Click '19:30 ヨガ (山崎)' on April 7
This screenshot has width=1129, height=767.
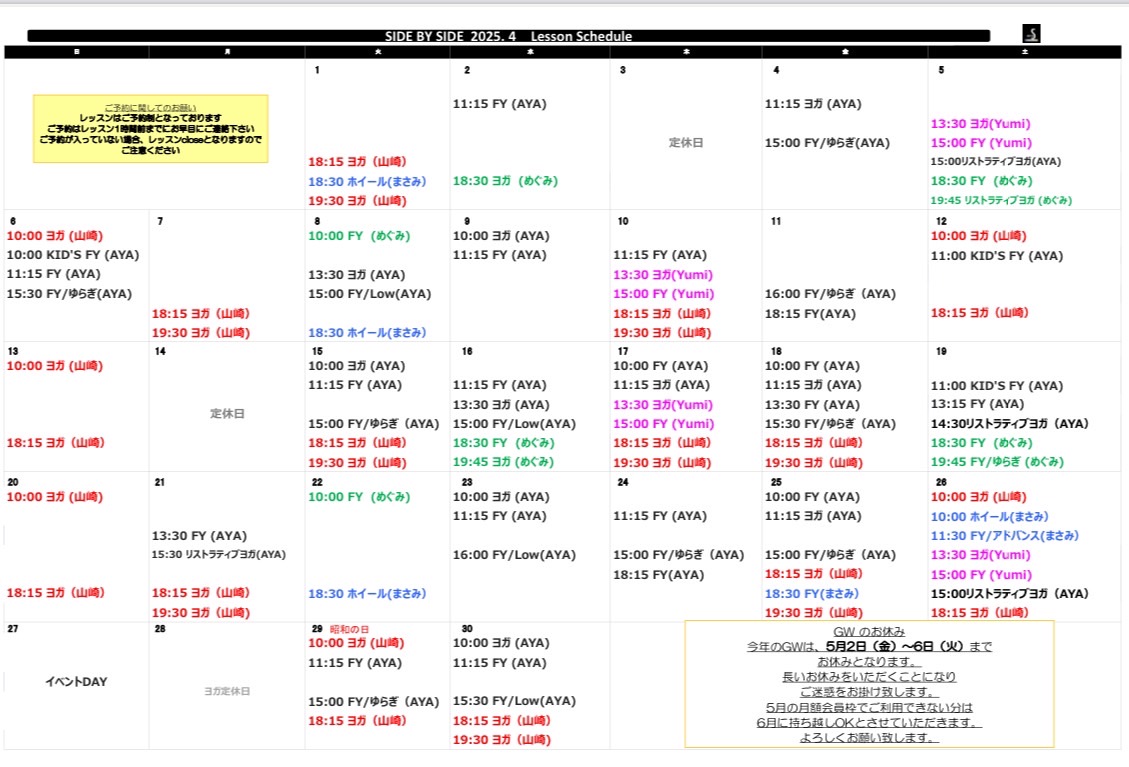(x=201, y=333)
